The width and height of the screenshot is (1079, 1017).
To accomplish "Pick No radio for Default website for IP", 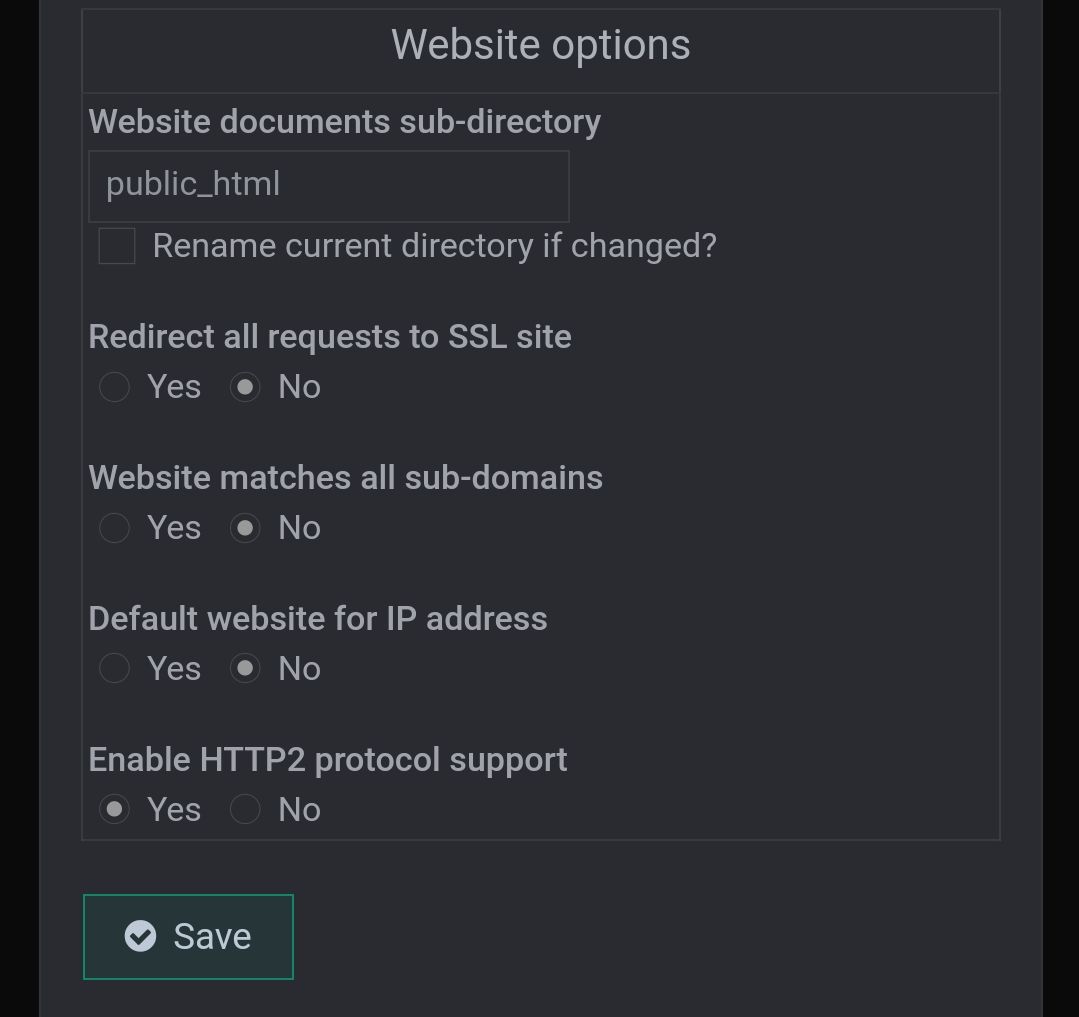I will (245, 669).
